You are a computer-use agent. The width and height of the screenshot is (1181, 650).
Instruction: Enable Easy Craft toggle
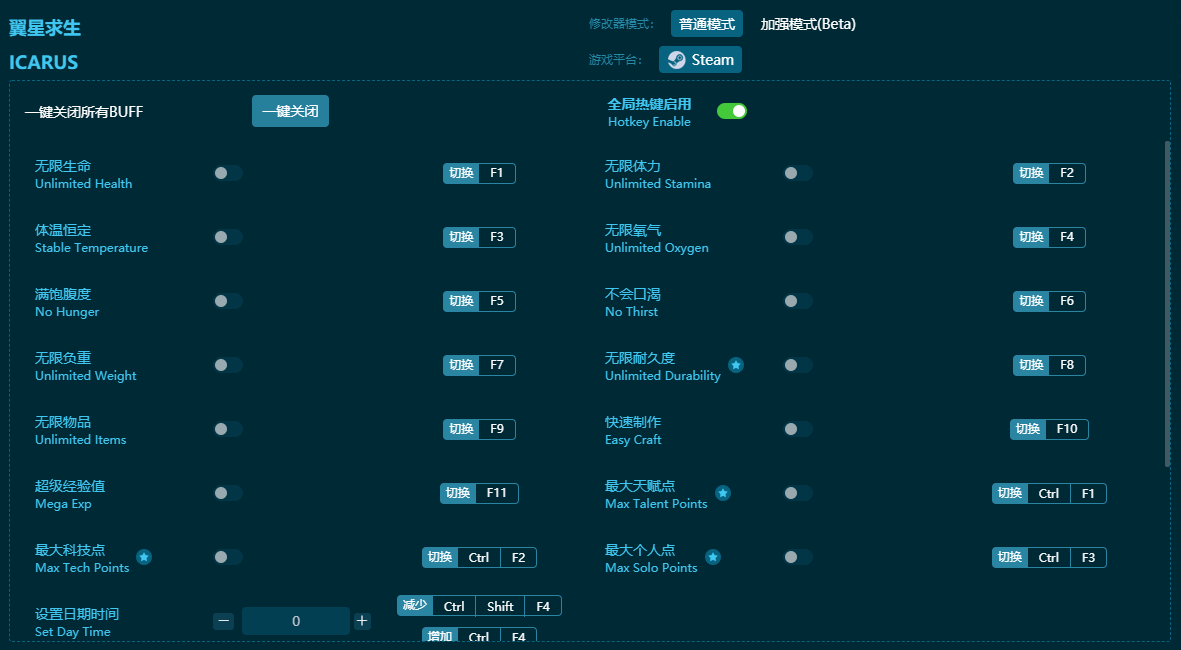[798, 429]
